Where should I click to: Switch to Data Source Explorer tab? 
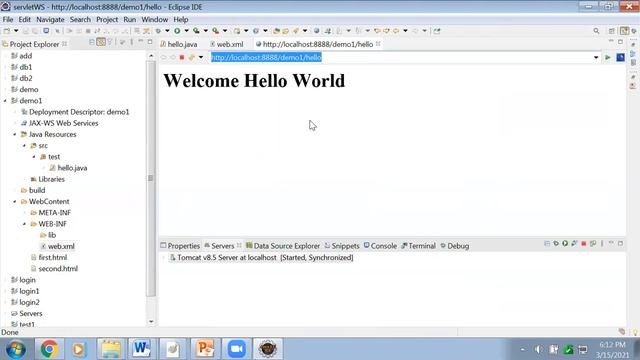tap(282, 246)
